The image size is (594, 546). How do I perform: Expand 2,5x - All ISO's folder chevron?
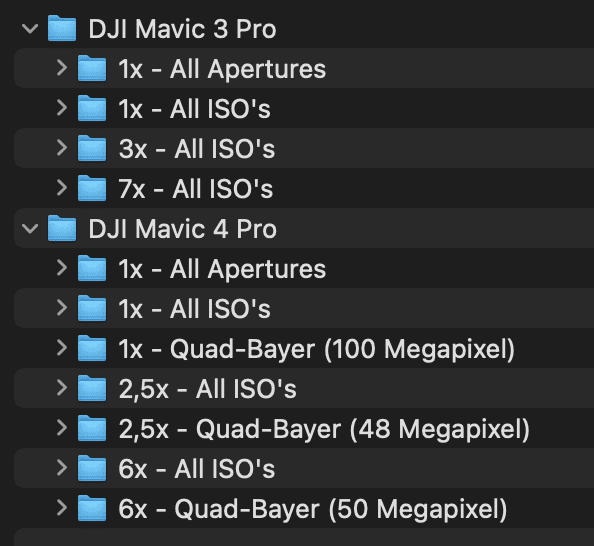coord(61,388)
